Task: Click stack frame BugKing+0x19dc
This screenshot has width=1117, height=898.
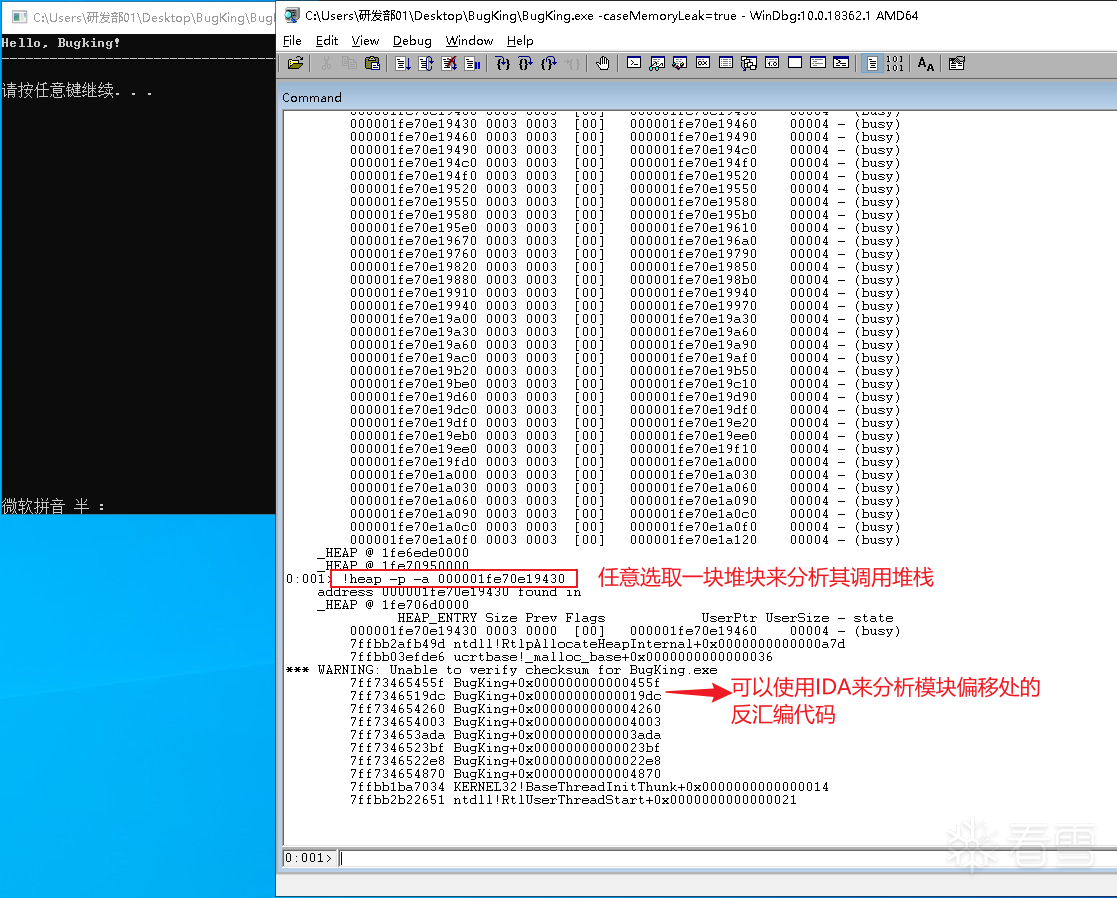Action: [x=505, y=696]
